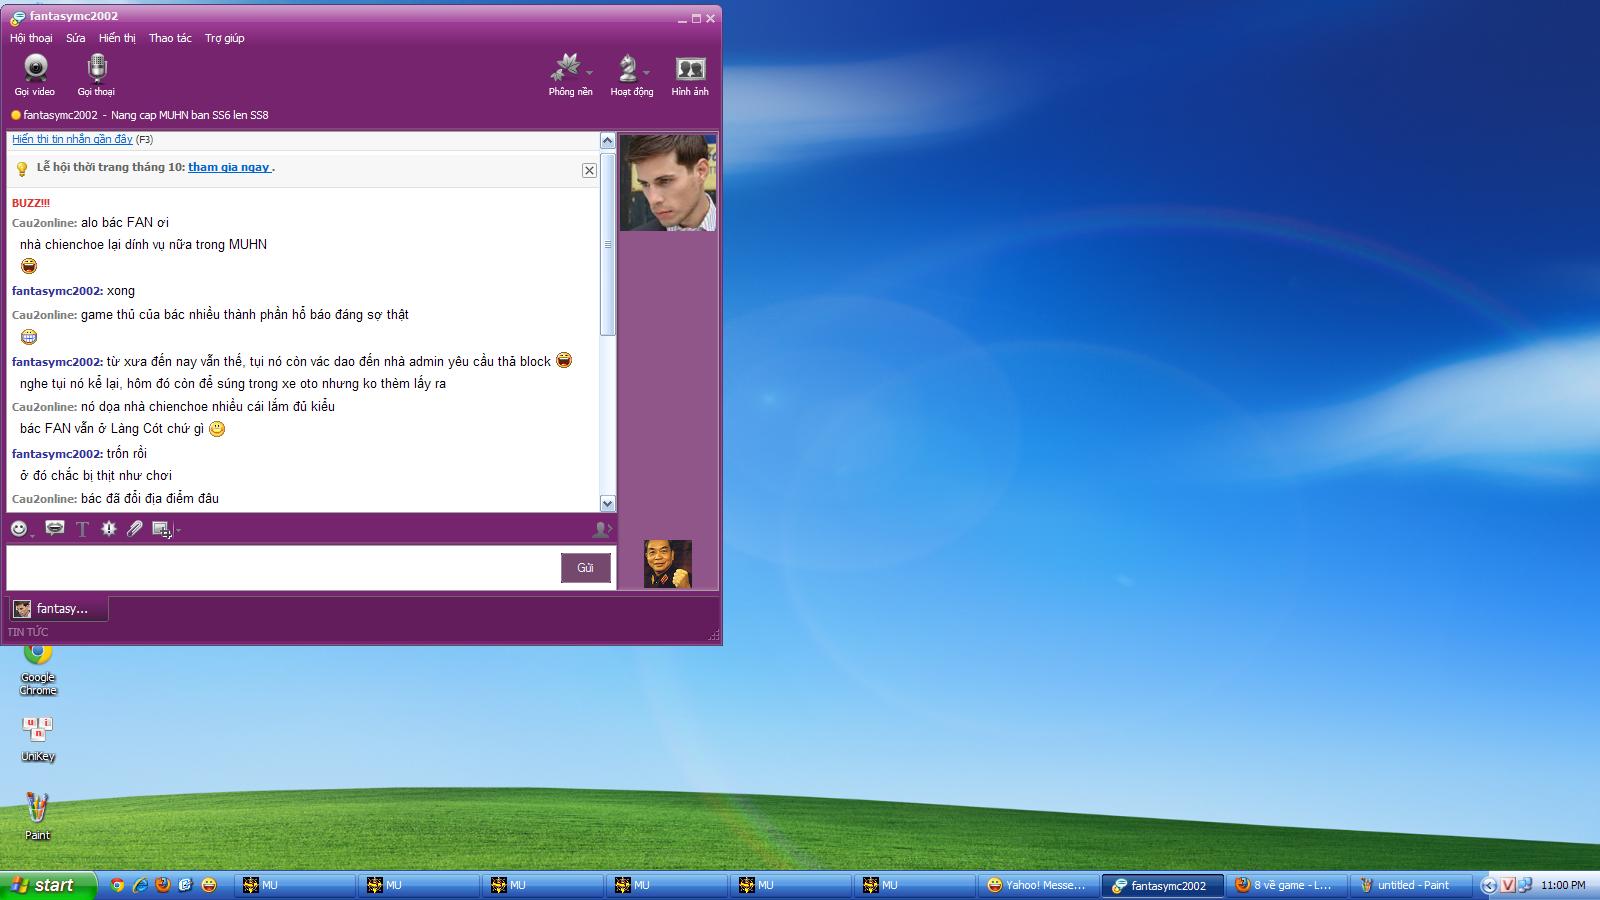Start a voice call with Gọi thoại

pyautogui.click(x=96, y=75)
